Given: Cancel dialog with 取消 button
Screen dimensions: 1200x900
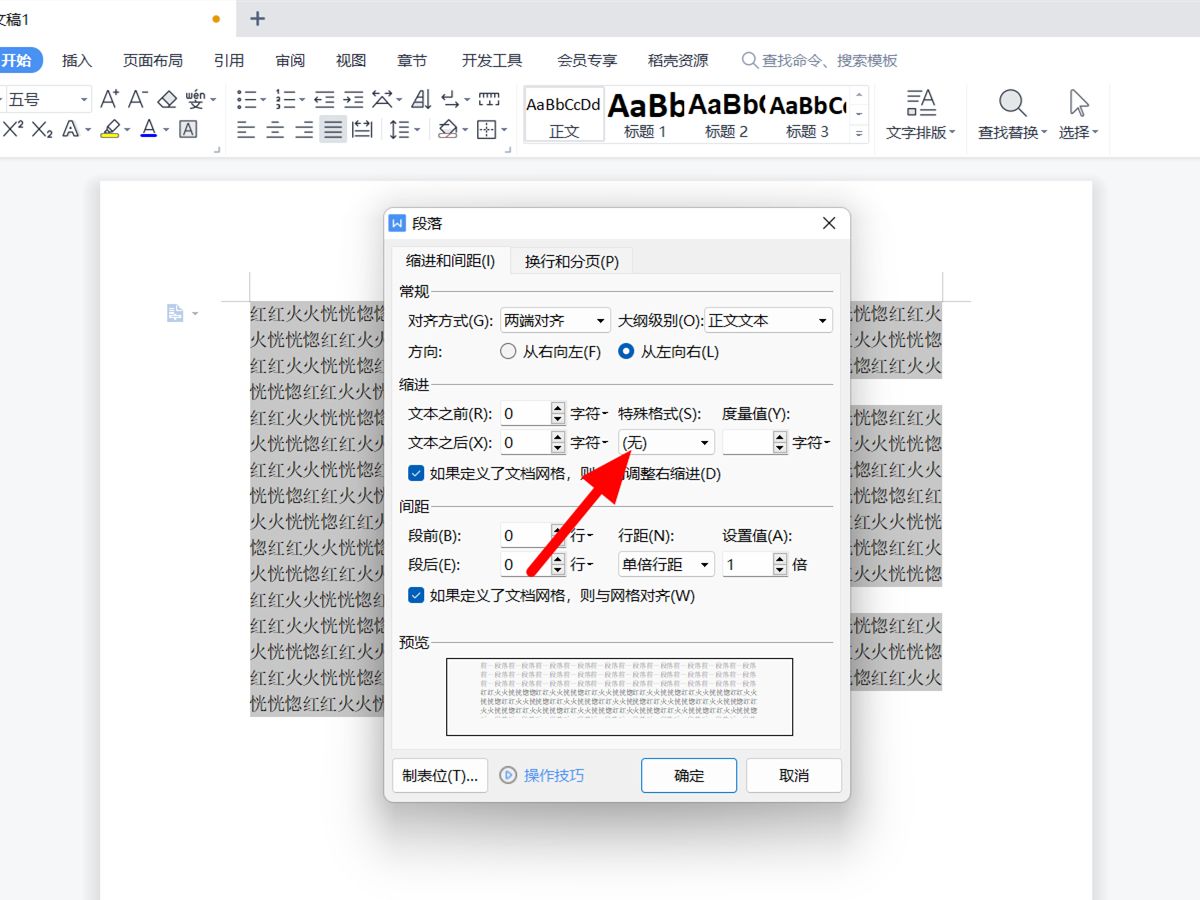Looking at the screenshot, I should (x=794, y=775).
